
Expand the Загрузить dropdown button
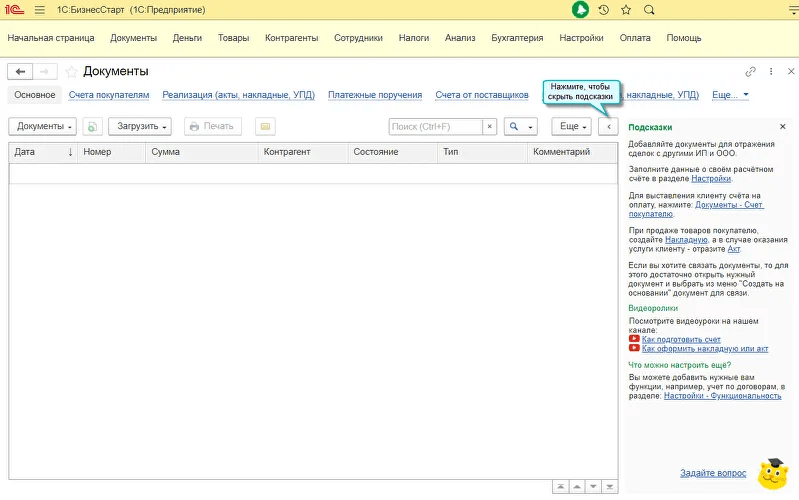pos(139,127)
